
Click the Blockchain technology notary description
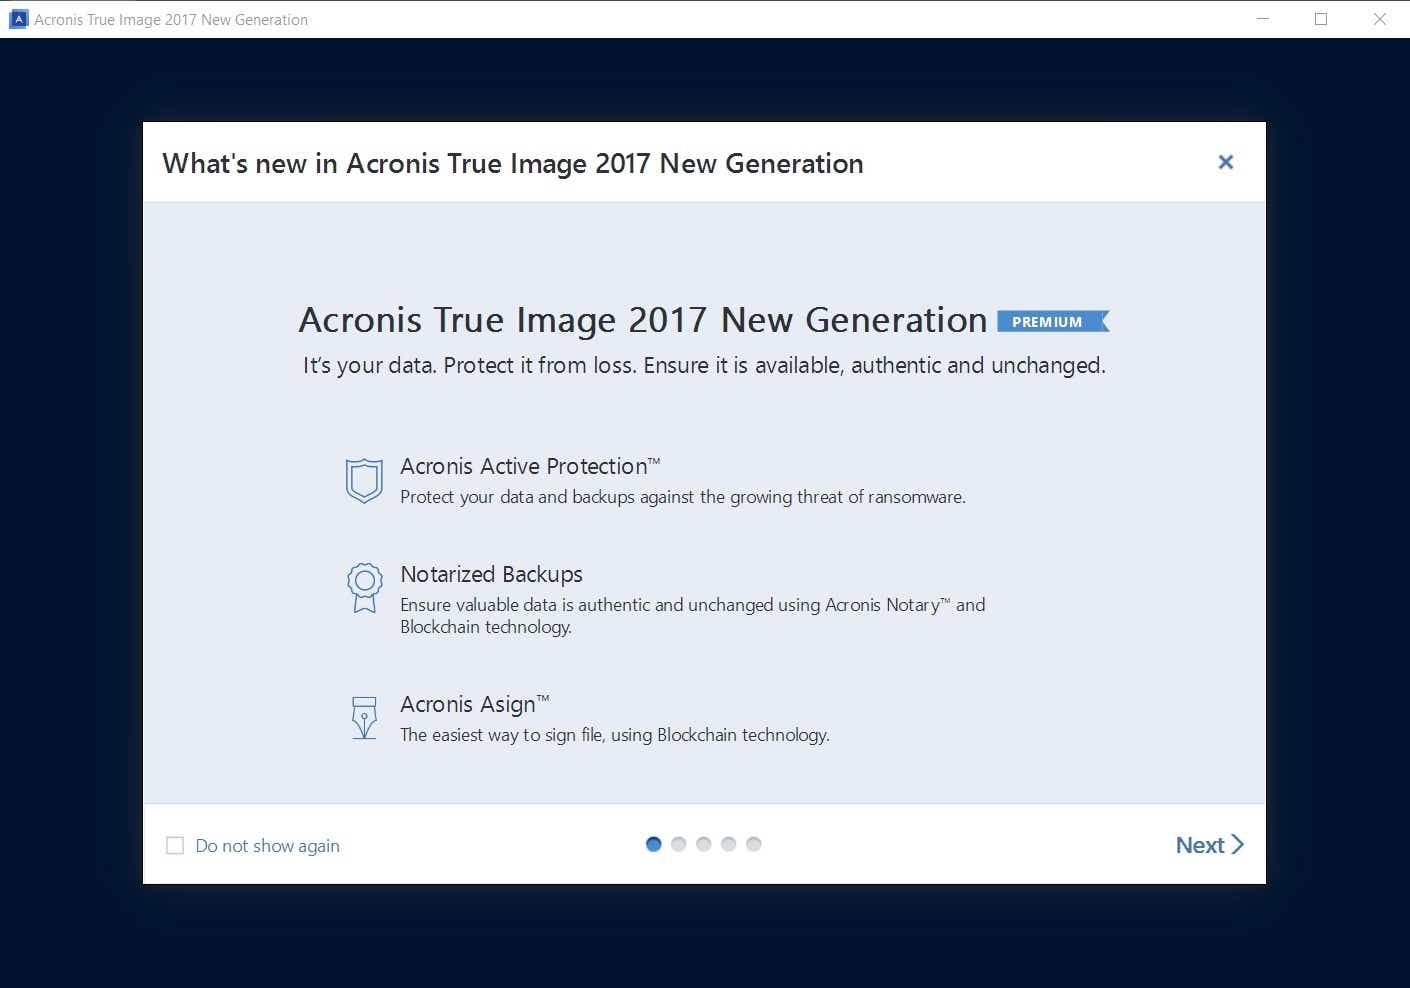click(x=692, y=615)
